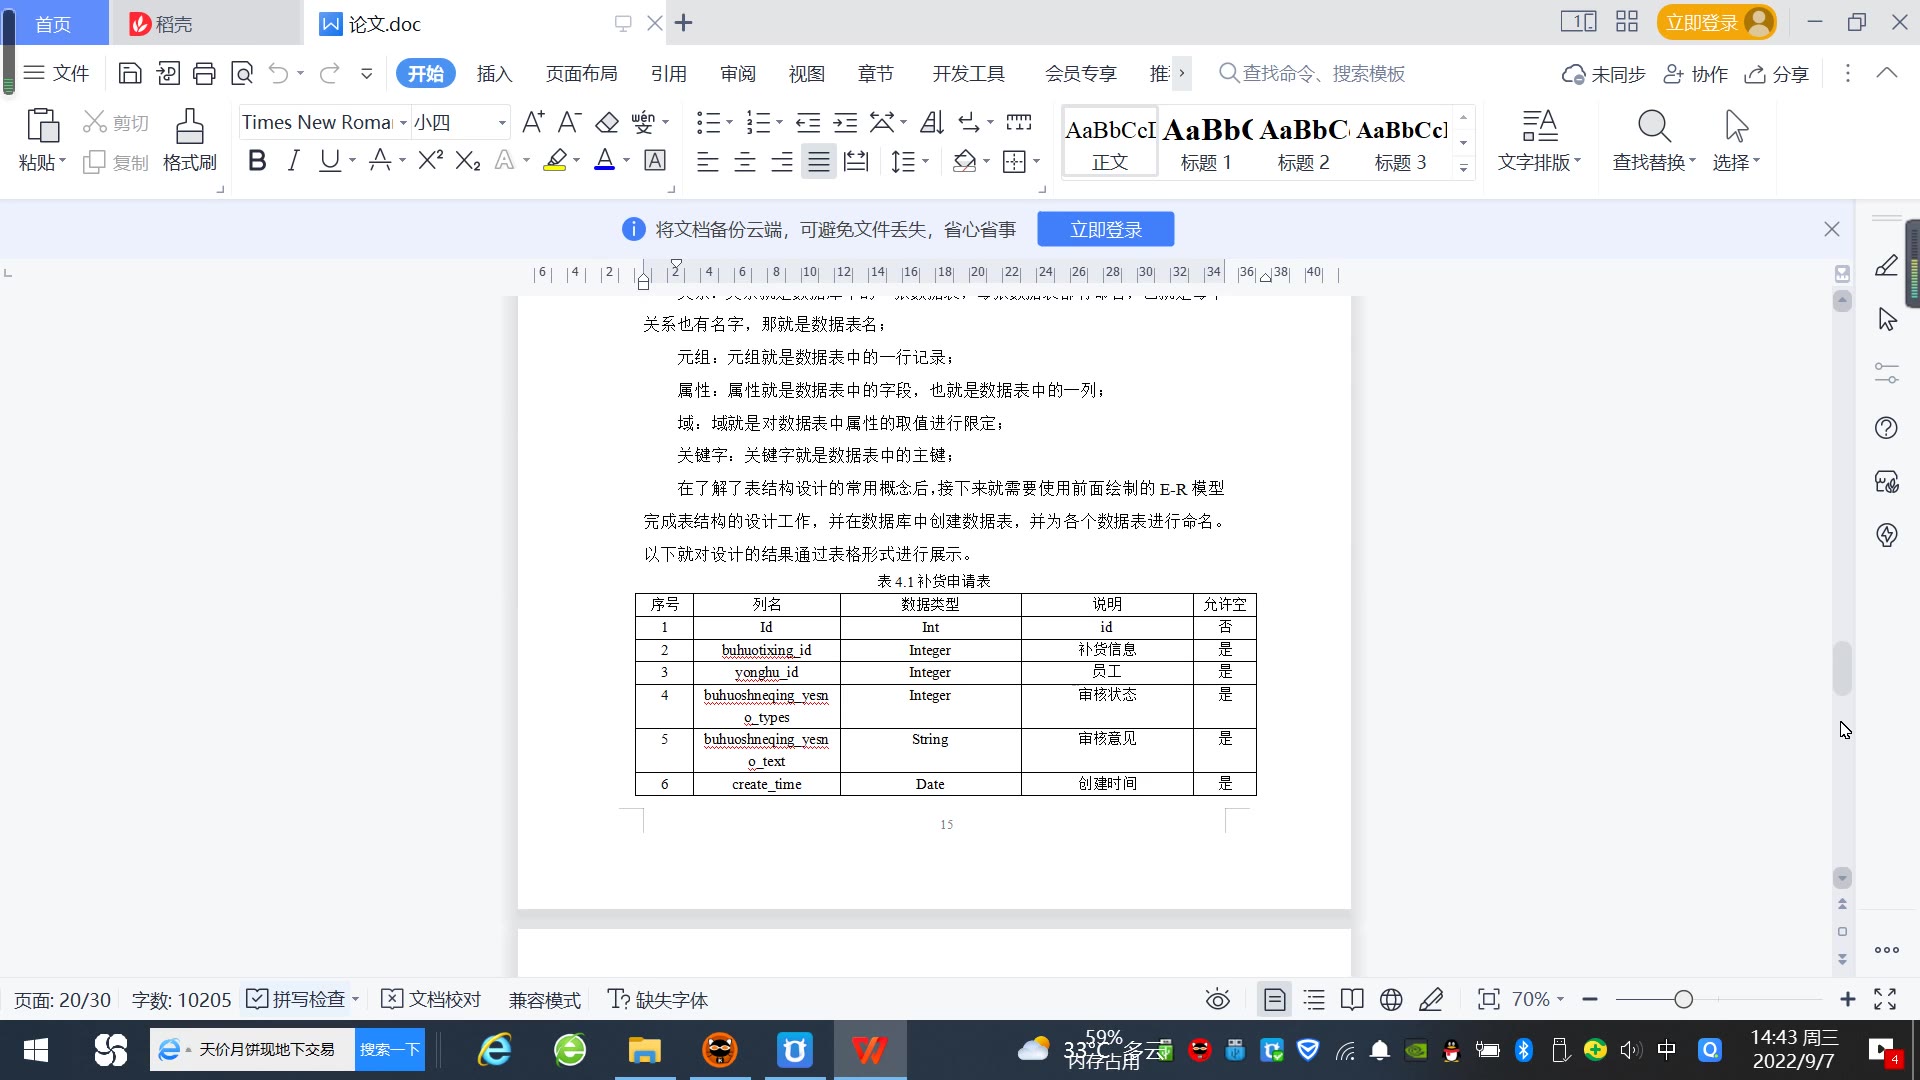Open Text Layout tool
This screenshot has width=1920, height=1080.
pyautogui.click(x=1539, y=141)
